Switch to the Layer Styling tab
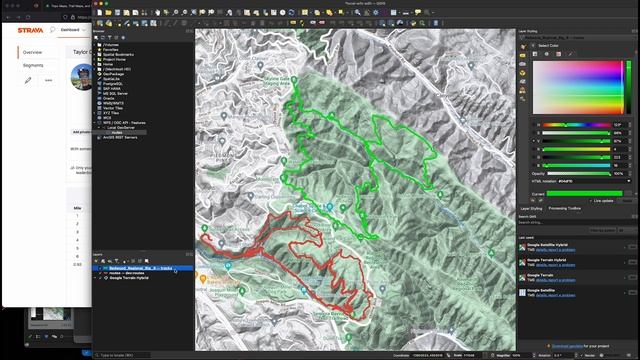The height and width of the screenshot is (360, 640). [531, 209]
